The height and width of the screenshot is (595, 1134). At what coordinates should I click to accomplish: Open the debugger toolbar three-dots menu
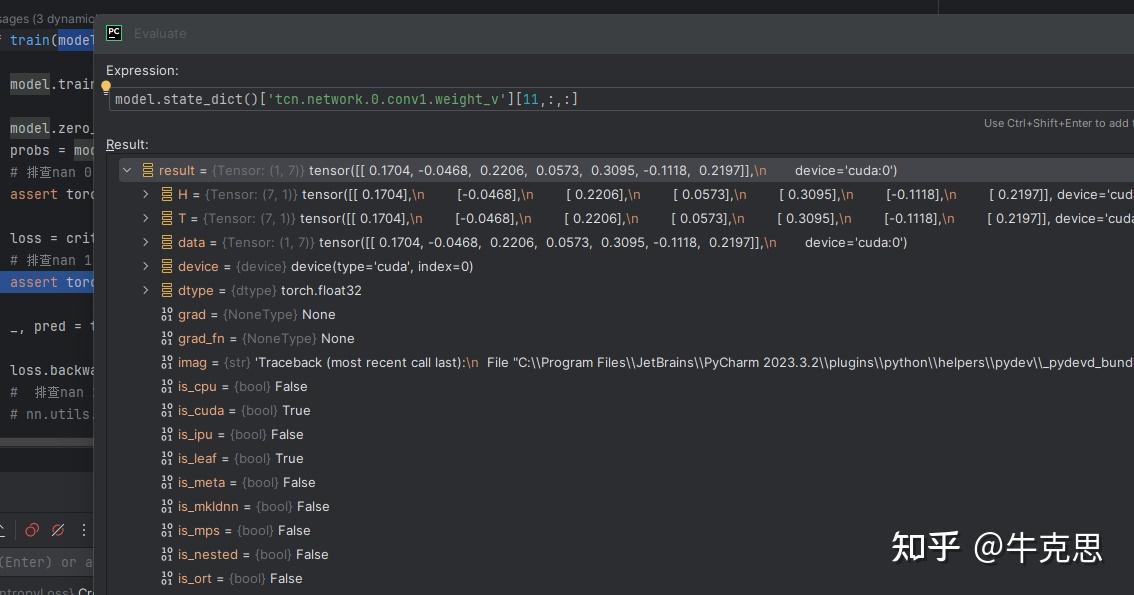tap(84, 530)
